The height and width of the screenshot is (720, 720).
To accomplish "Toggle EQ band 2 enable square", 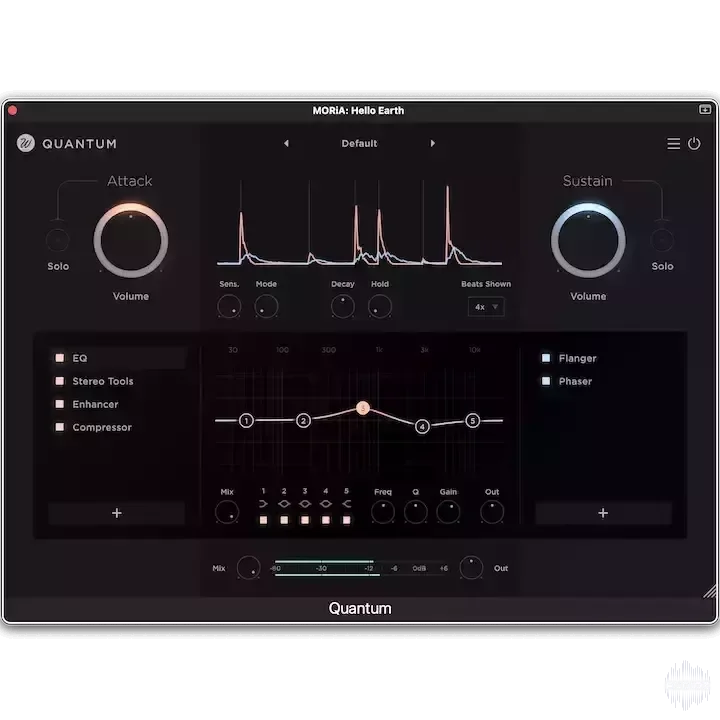I will point(284,520).
